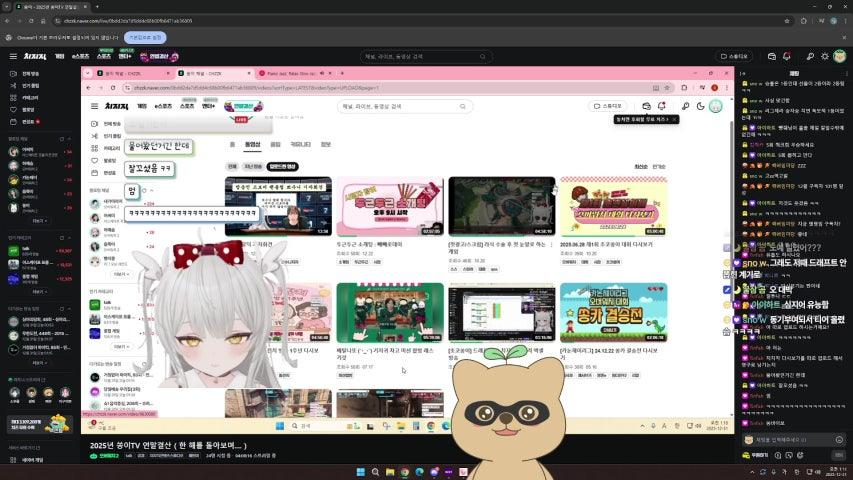Open 스튜디오 button in the dark header
Image resolution: width=853 pixels, height=480 pixels.
pos(734,56)
